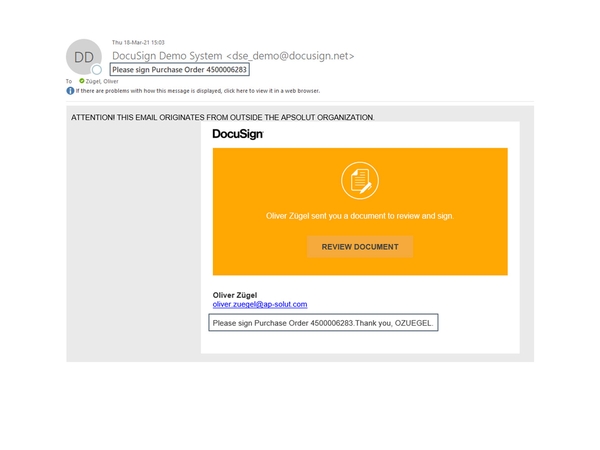Click the DD sender avatar circle

pyautogui.click(x=83, y=57)
